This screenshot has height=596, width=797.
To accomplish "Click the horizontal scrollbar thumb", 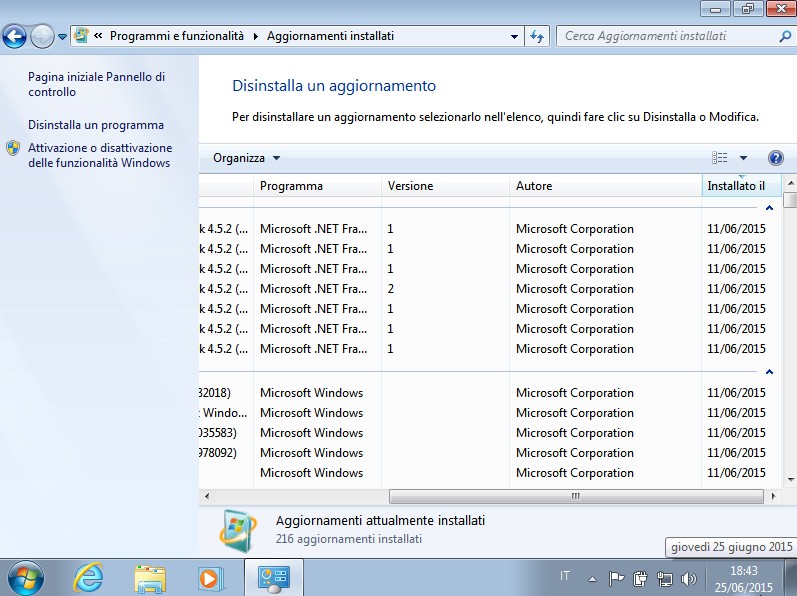I will 576,496.
